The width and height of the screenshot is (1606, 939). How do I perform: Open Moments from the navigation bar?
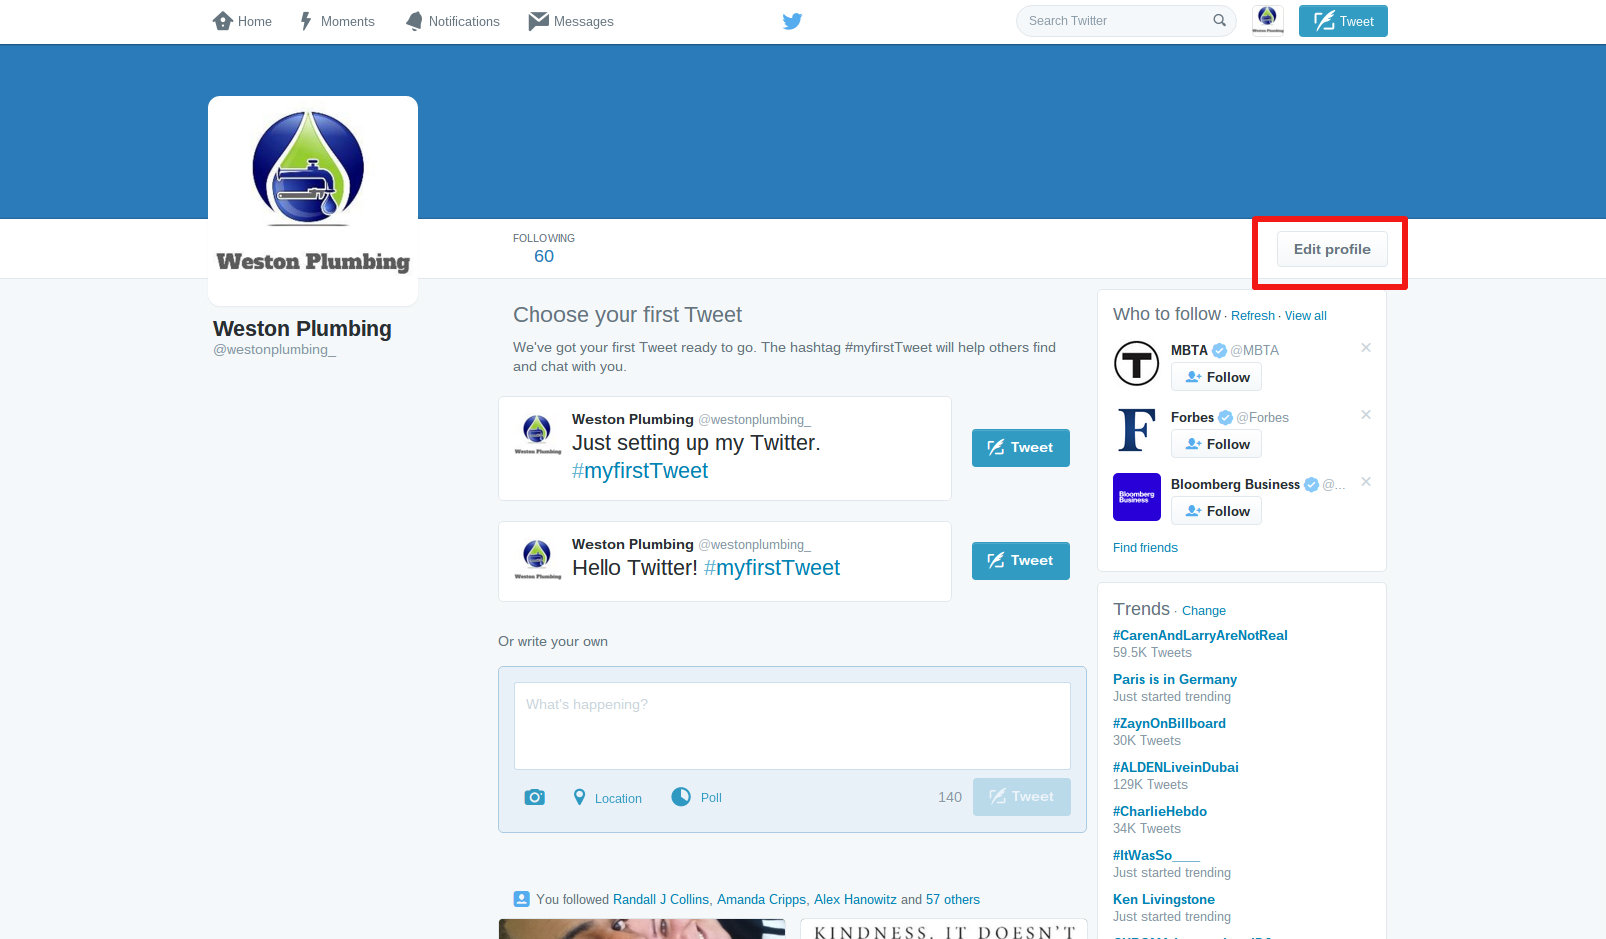337,21
